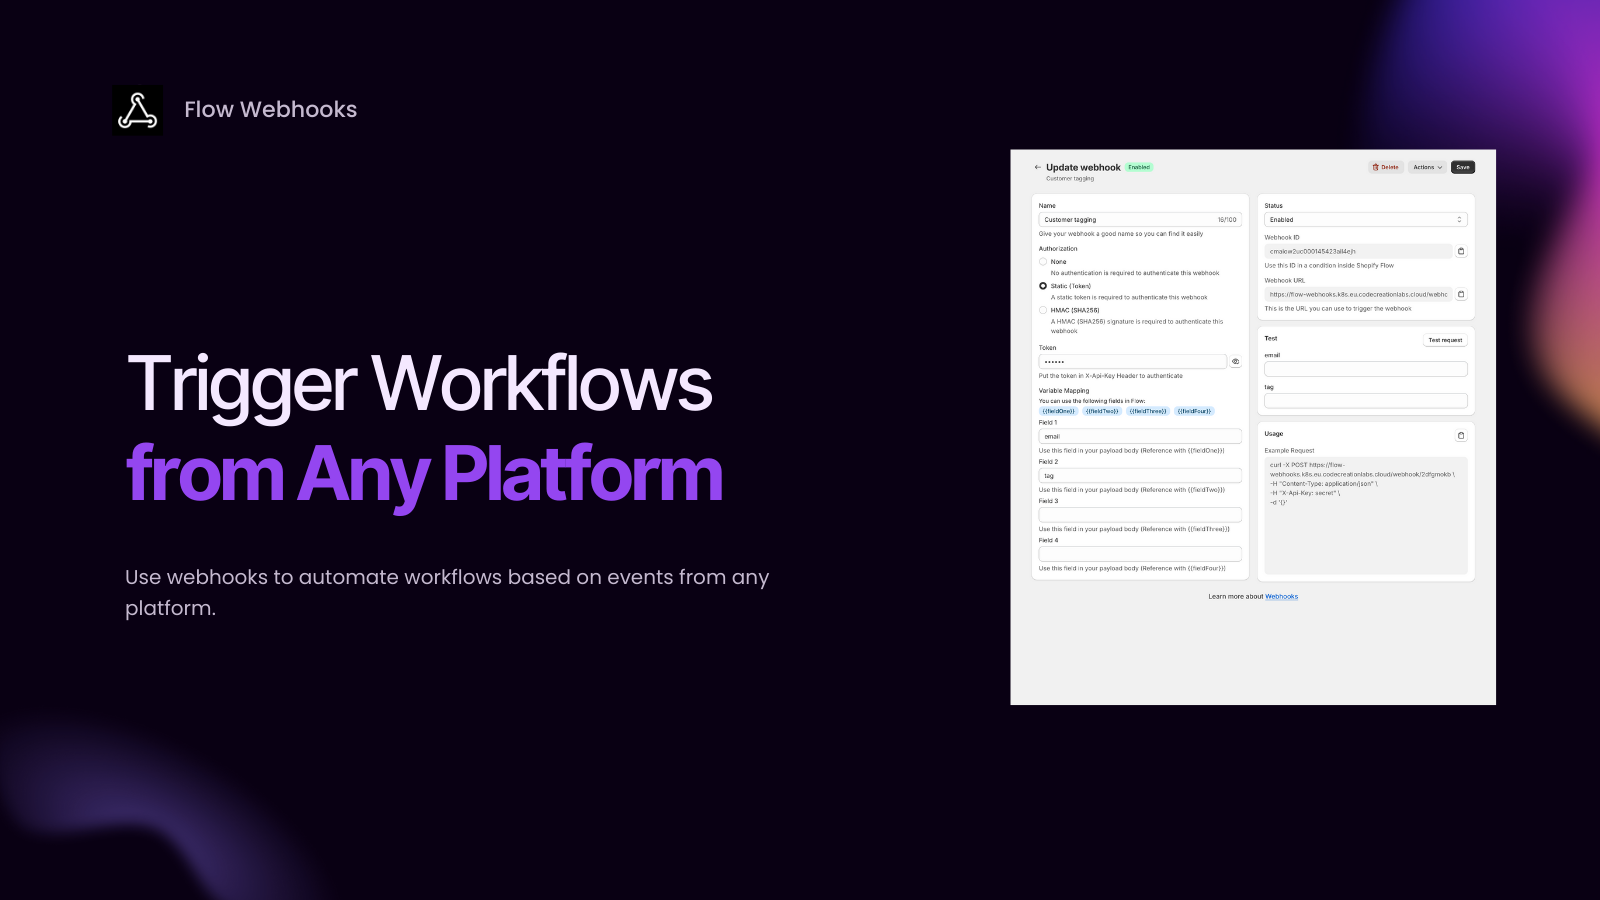Edit the Name field containing Customer tagging
The width and height of the screenshot is (1600, 900).
click(1140, 220)
